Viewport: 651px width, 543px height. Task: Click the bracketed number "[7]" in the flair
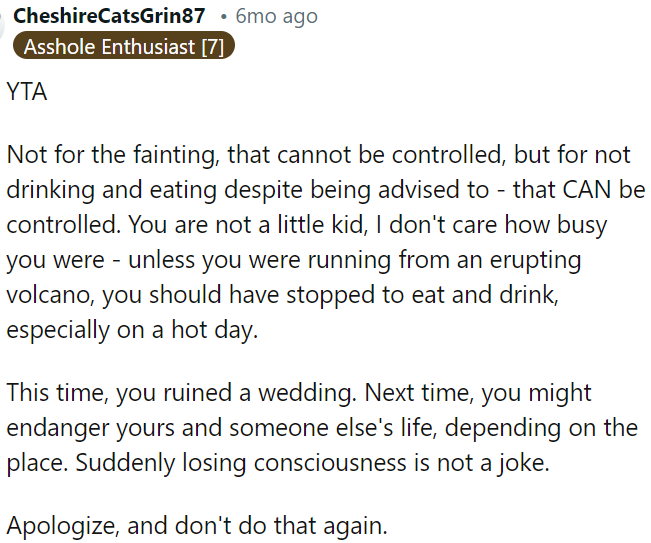coord(211,46)
